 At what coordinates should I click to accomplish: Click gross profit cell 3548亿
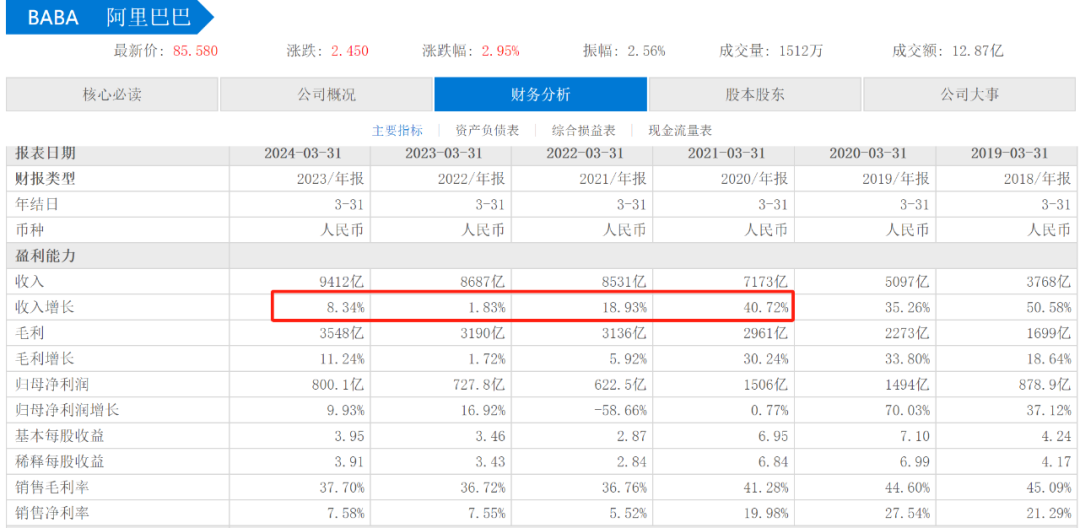pyautogui.click(x=343, y=333)
